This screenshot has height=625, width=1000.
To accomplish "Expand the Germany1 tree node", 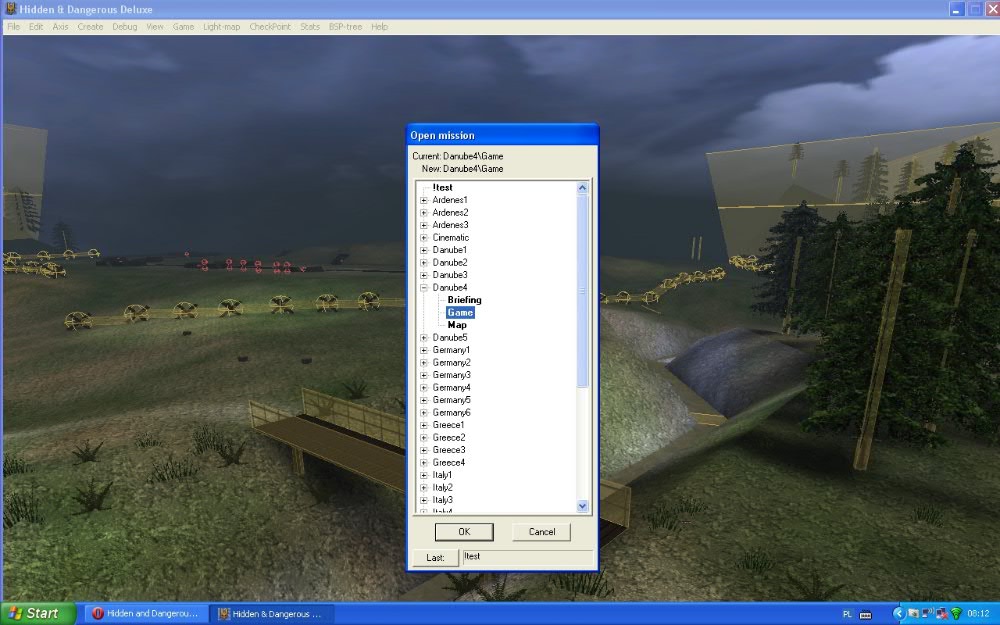I will (x=423, y=350).
